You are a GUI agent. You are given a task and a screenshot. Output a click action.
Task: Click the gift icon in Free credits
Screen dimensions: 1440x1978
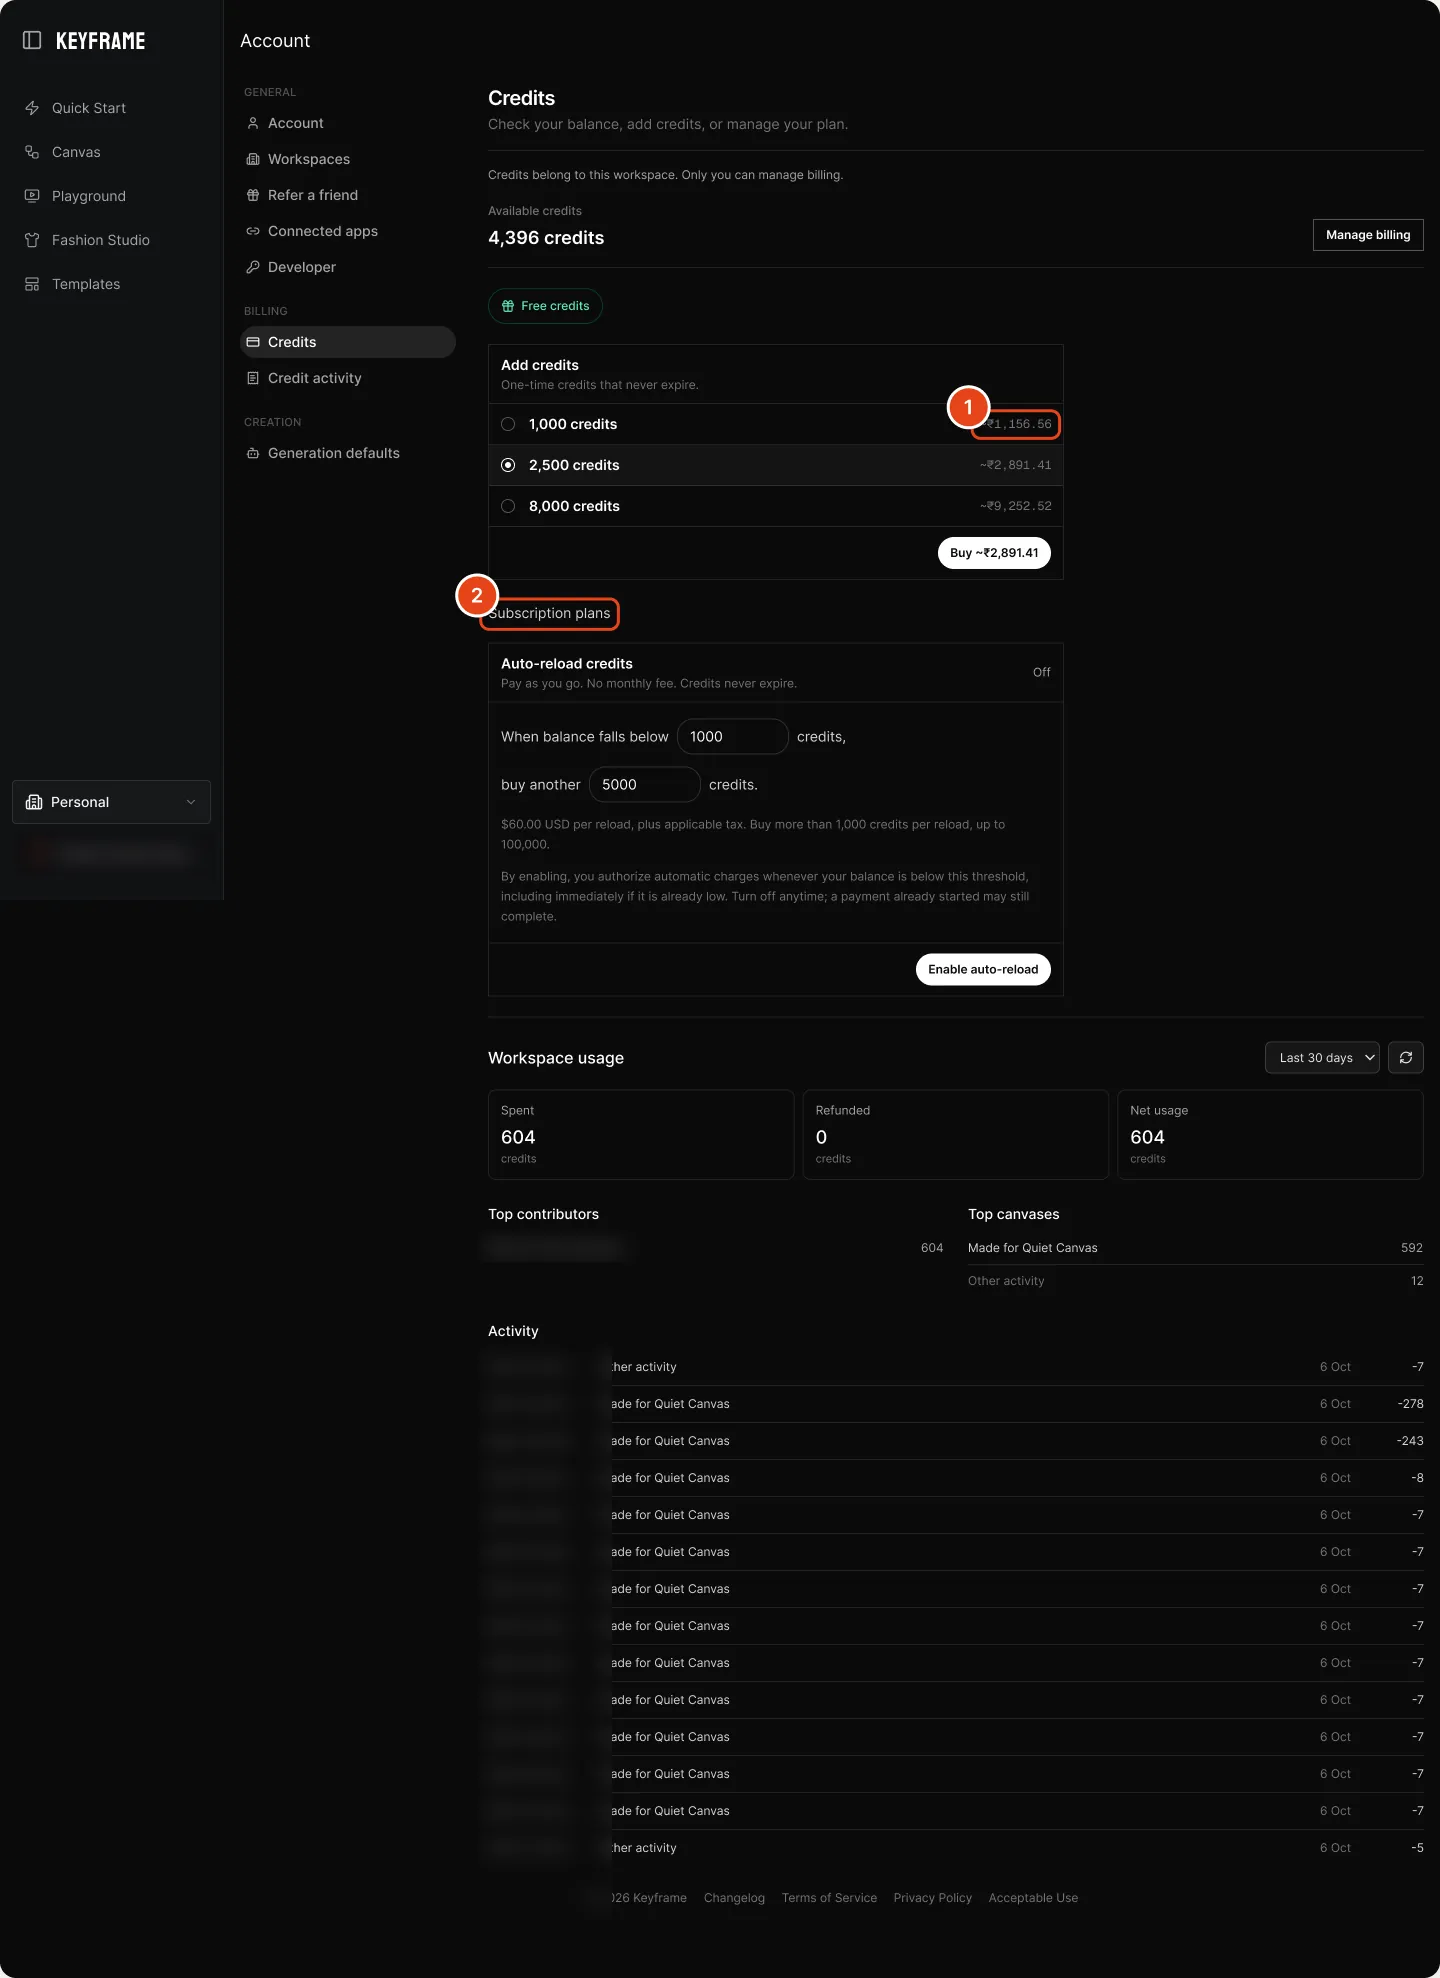(x=508, y=306)
